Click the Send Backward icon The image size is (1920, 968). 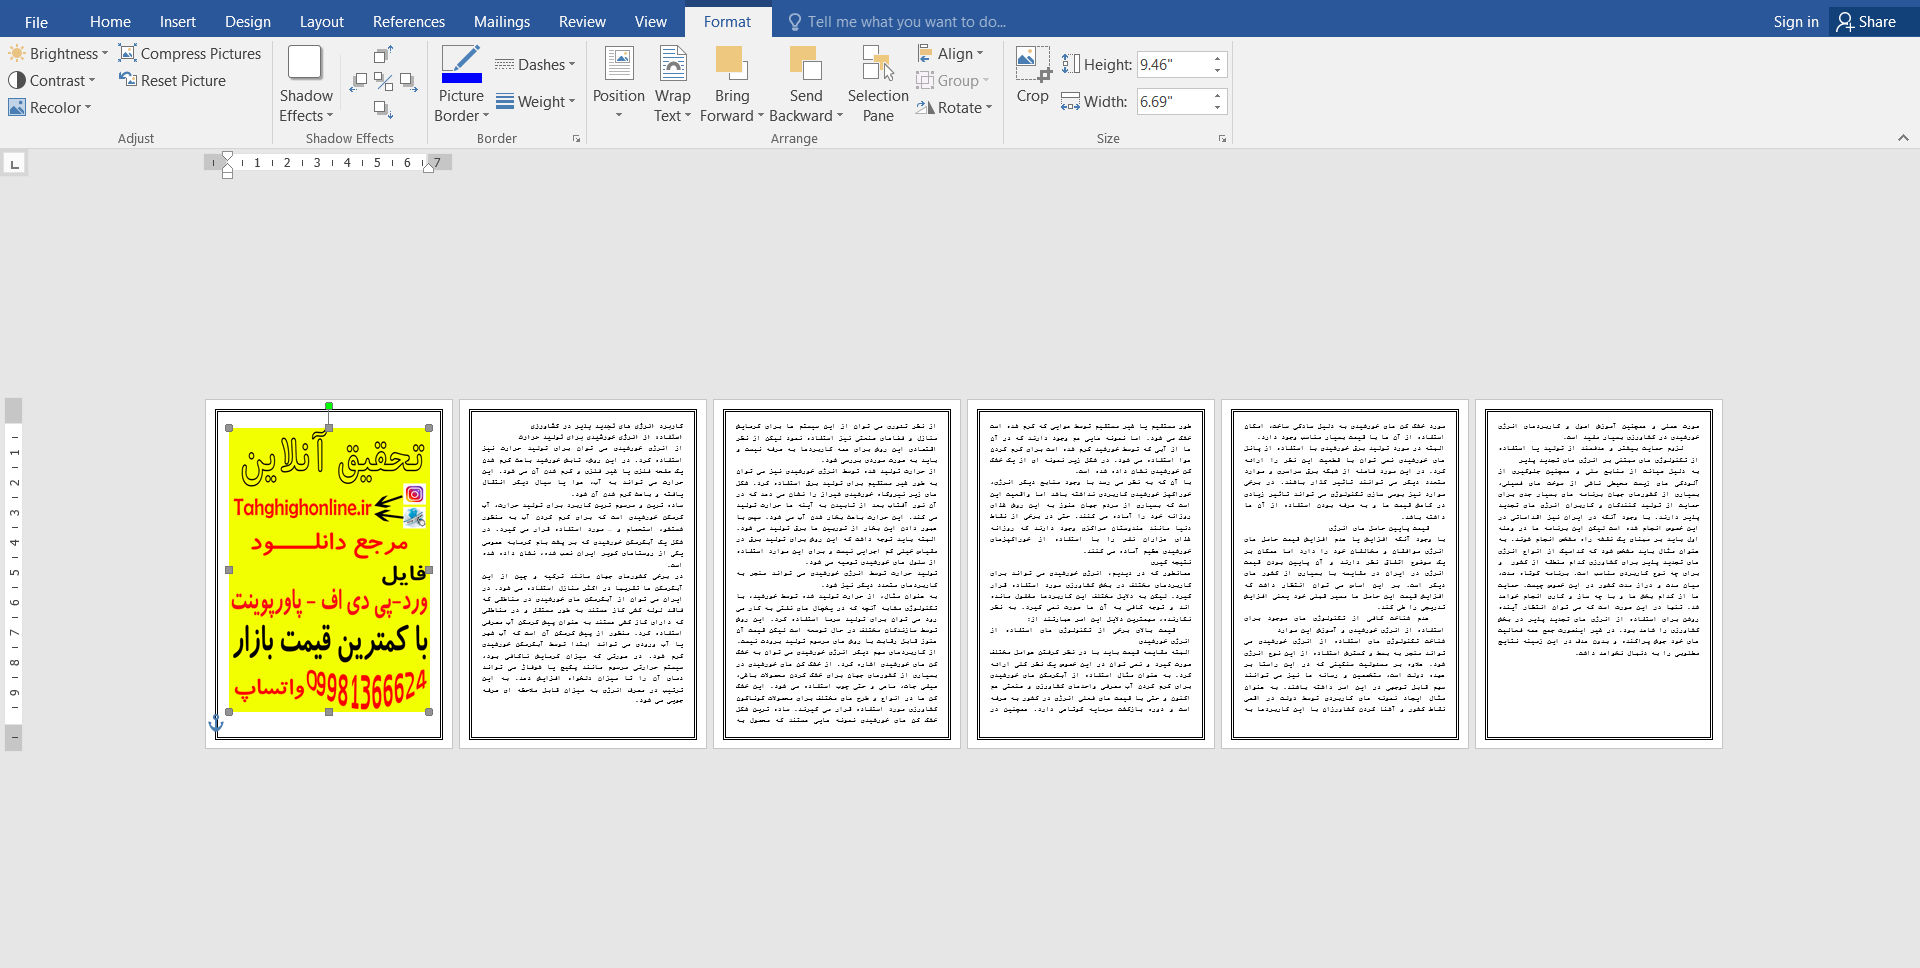(806, 64)
